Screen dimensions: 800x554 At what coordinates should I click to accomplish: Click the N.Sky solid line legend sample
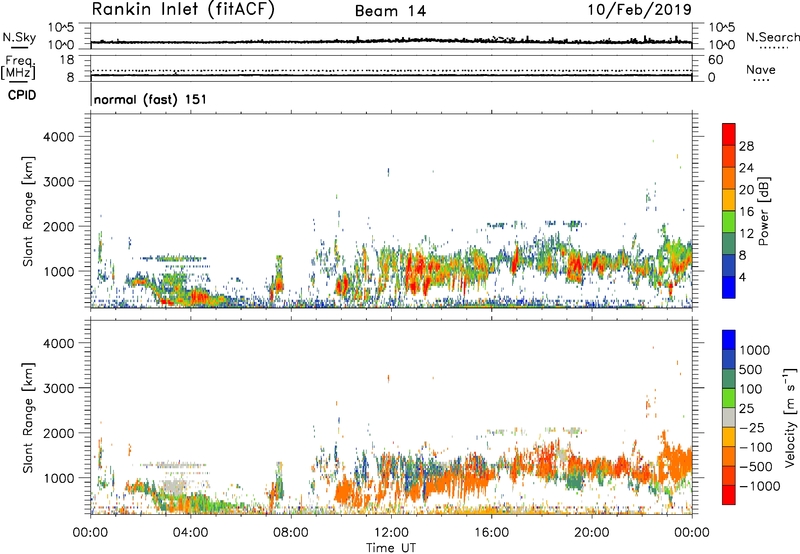pyautogui.click(x=19, y=47)
